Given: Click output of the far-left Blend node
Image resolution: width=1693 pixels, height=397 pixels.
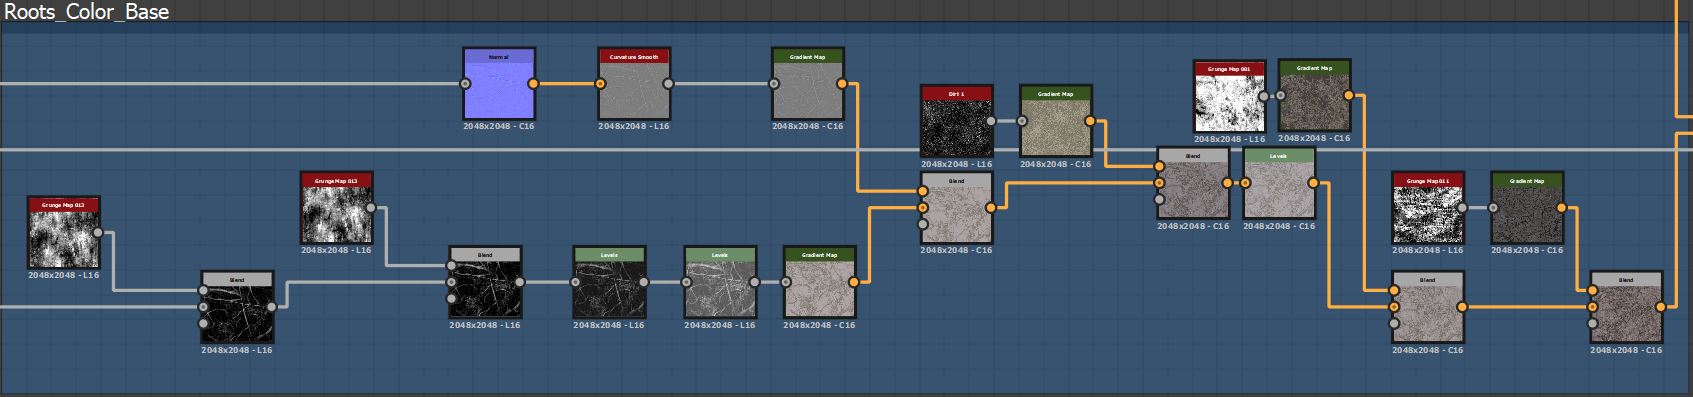Looking at the screenshot, I should tap(272, 307).
